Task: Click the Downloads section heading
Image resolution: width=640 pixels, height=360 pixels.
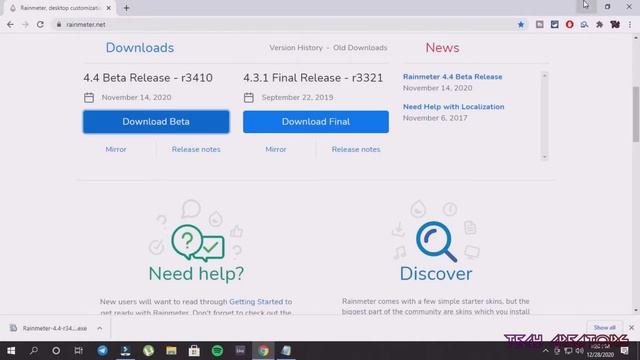Action: (140, 48)
